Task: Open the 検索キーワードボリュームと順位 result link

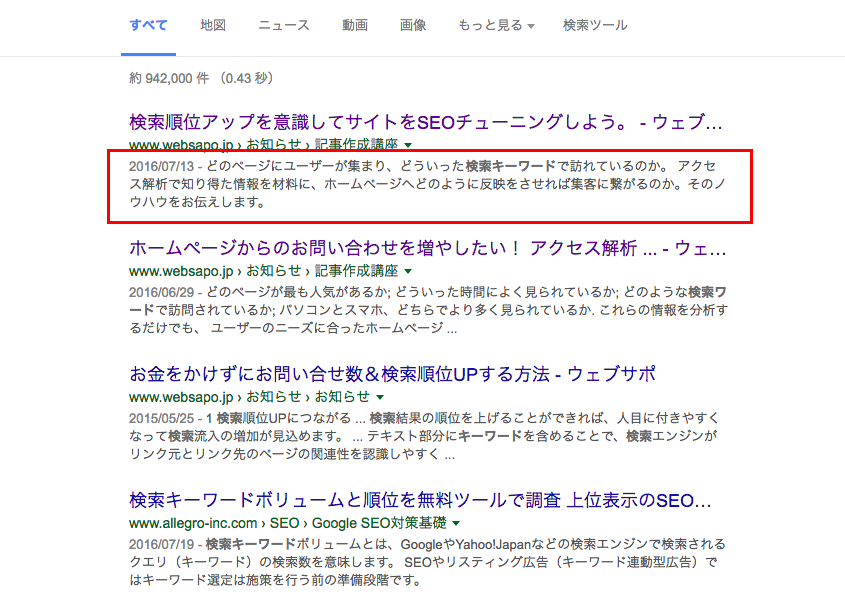Action: [420, 499]
